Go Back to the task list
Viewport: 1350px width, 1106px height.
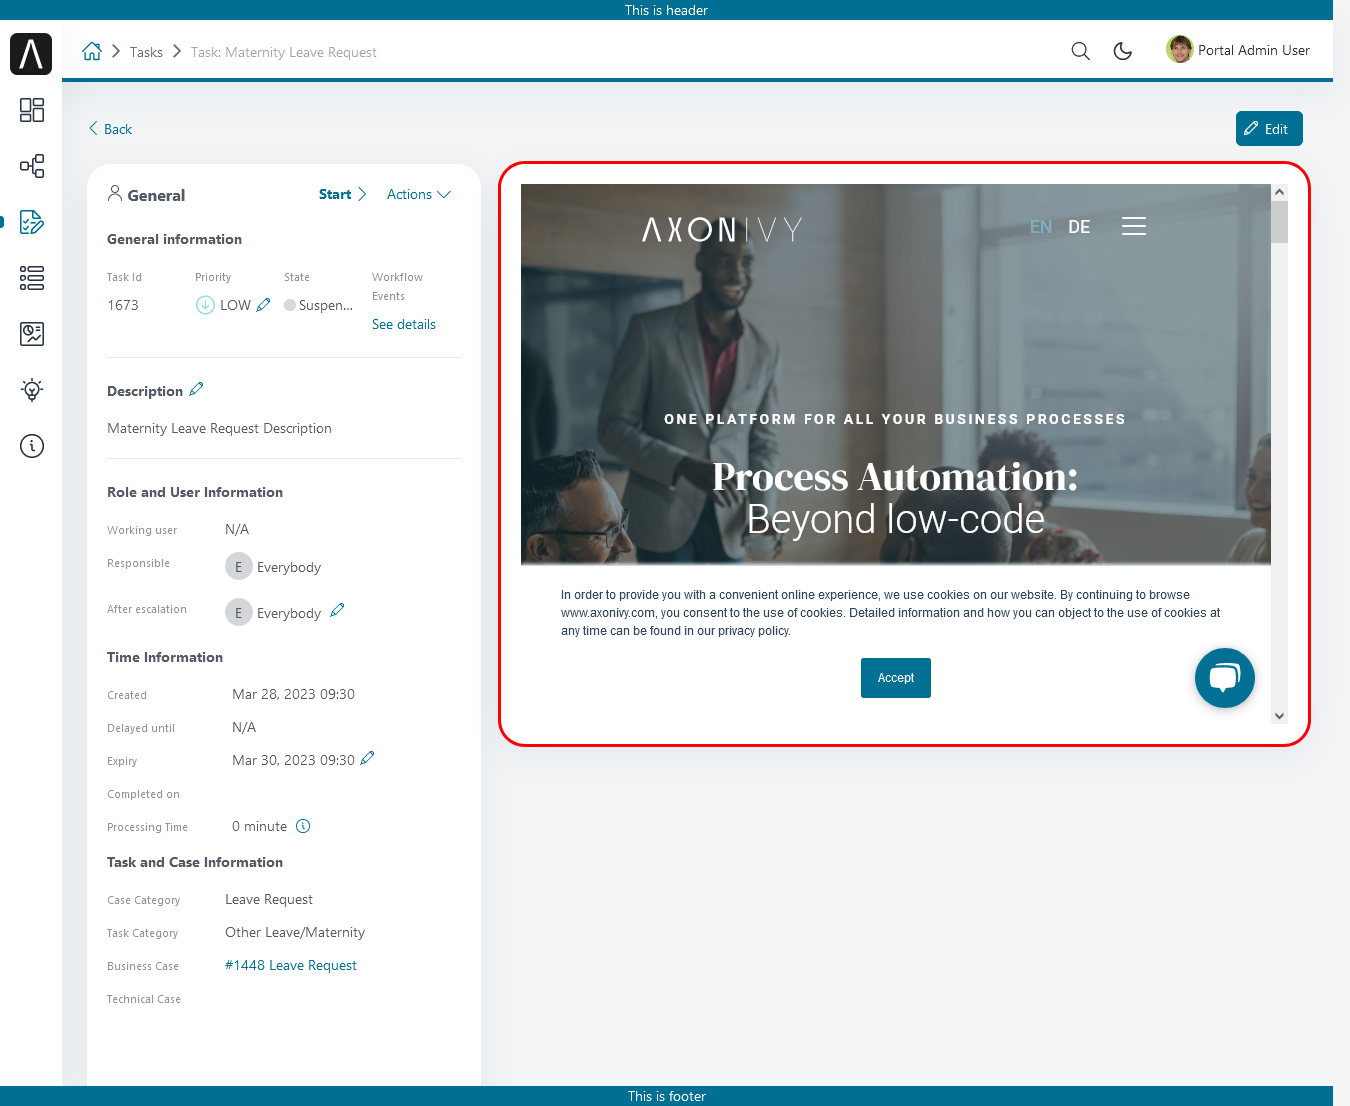click(x=110, y=129)
